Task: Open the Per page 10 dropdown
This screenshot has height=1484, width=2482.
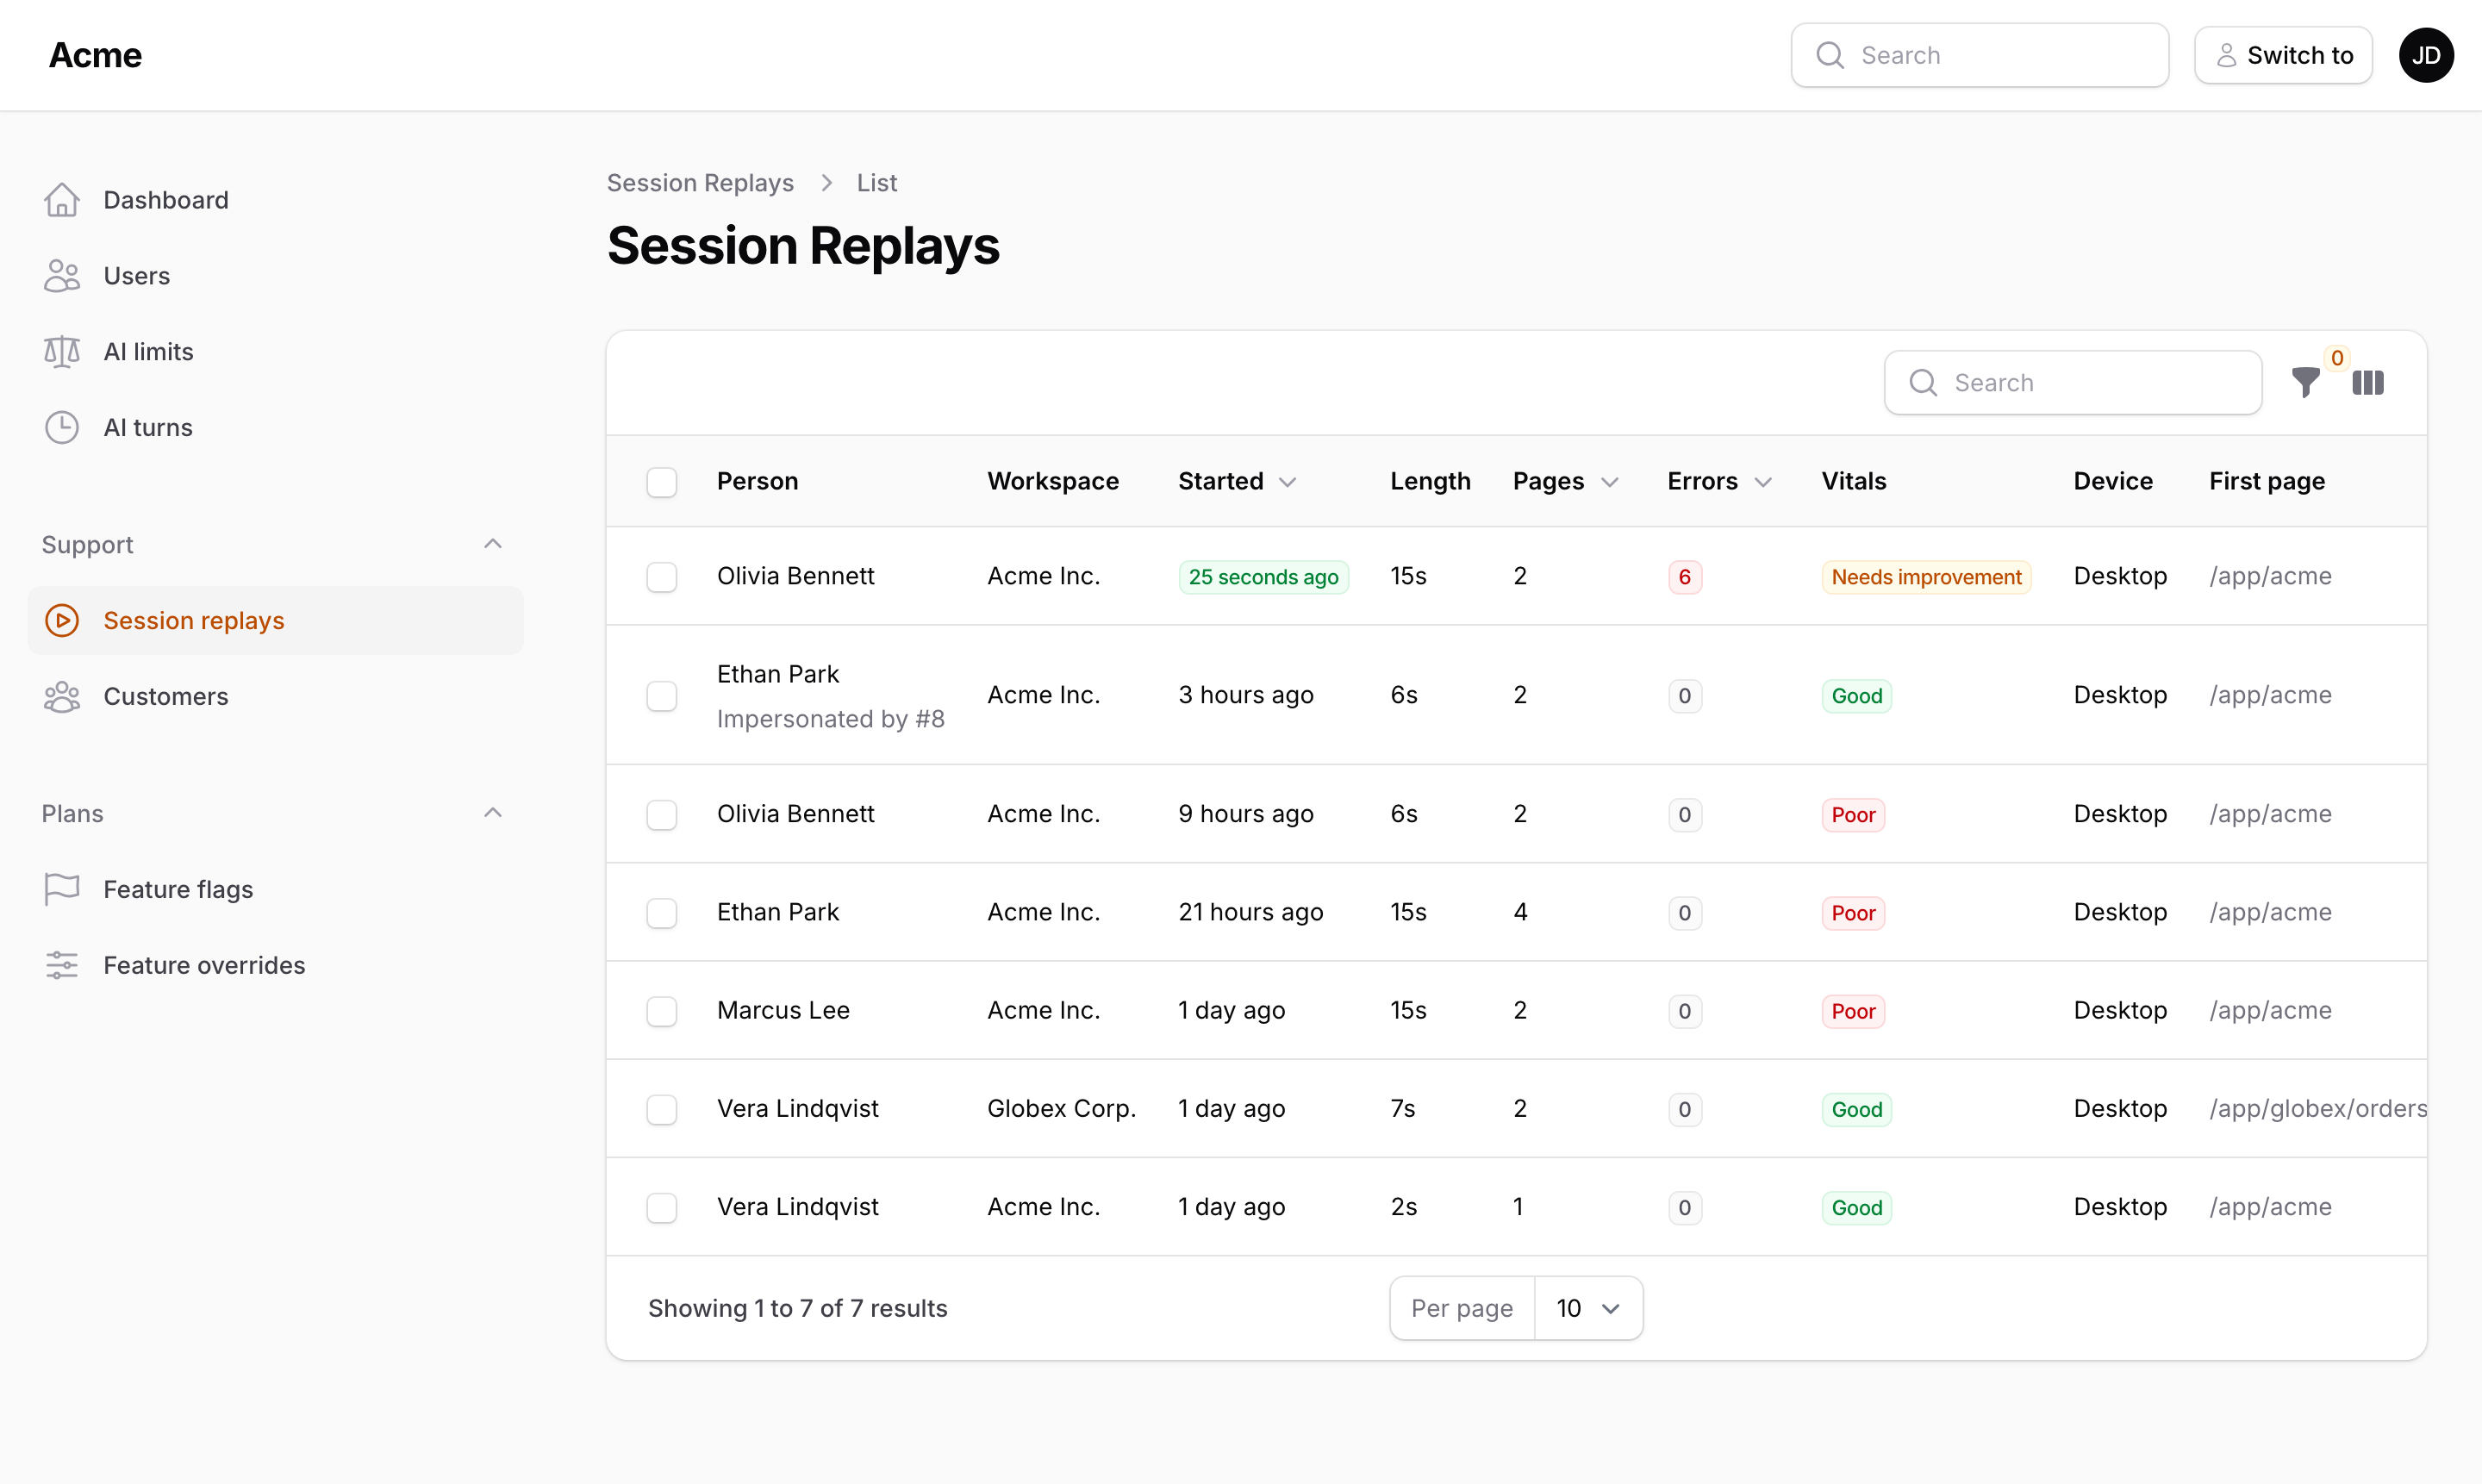Action: [1588, 1308]
